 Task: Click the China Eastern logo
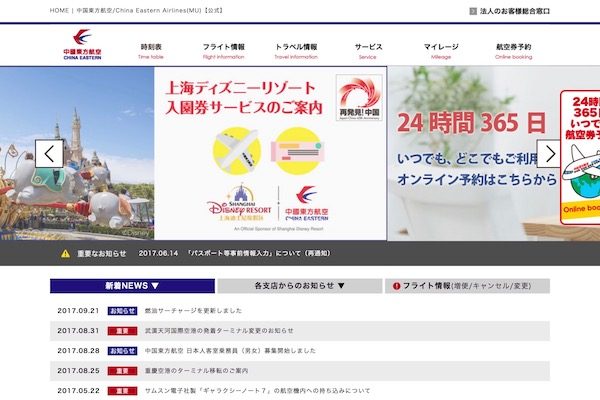pos(82,44)
